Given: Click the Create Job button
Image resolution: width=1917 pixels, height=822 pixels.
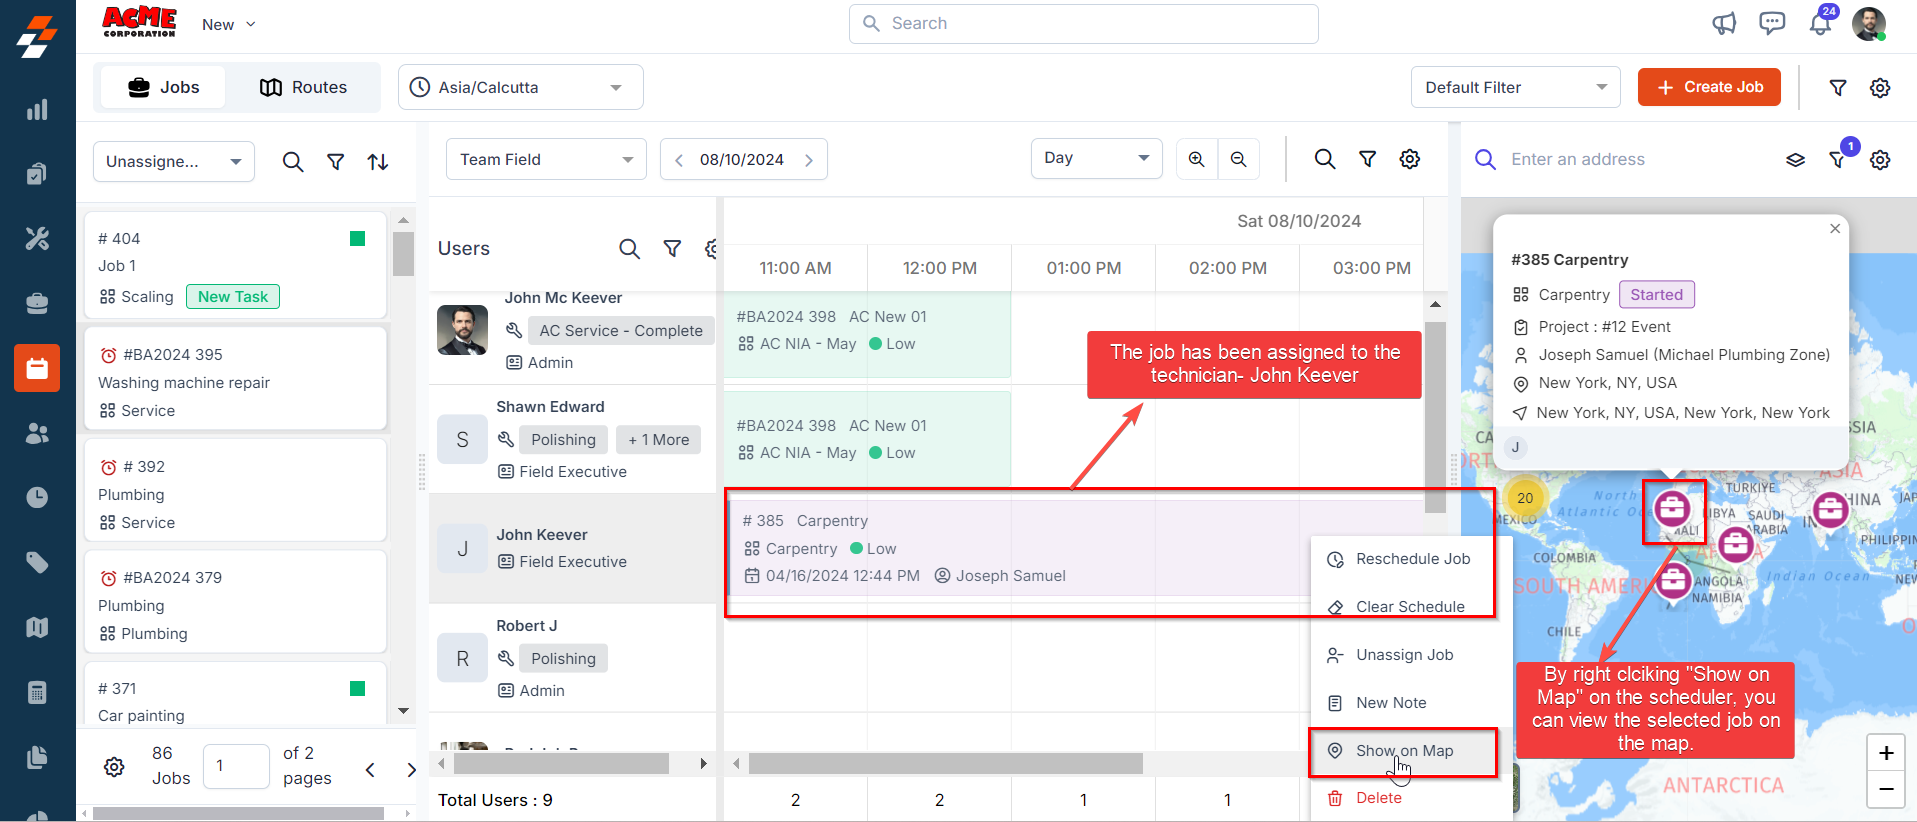Looking at the screenshot, I should tap(1709, 87).
